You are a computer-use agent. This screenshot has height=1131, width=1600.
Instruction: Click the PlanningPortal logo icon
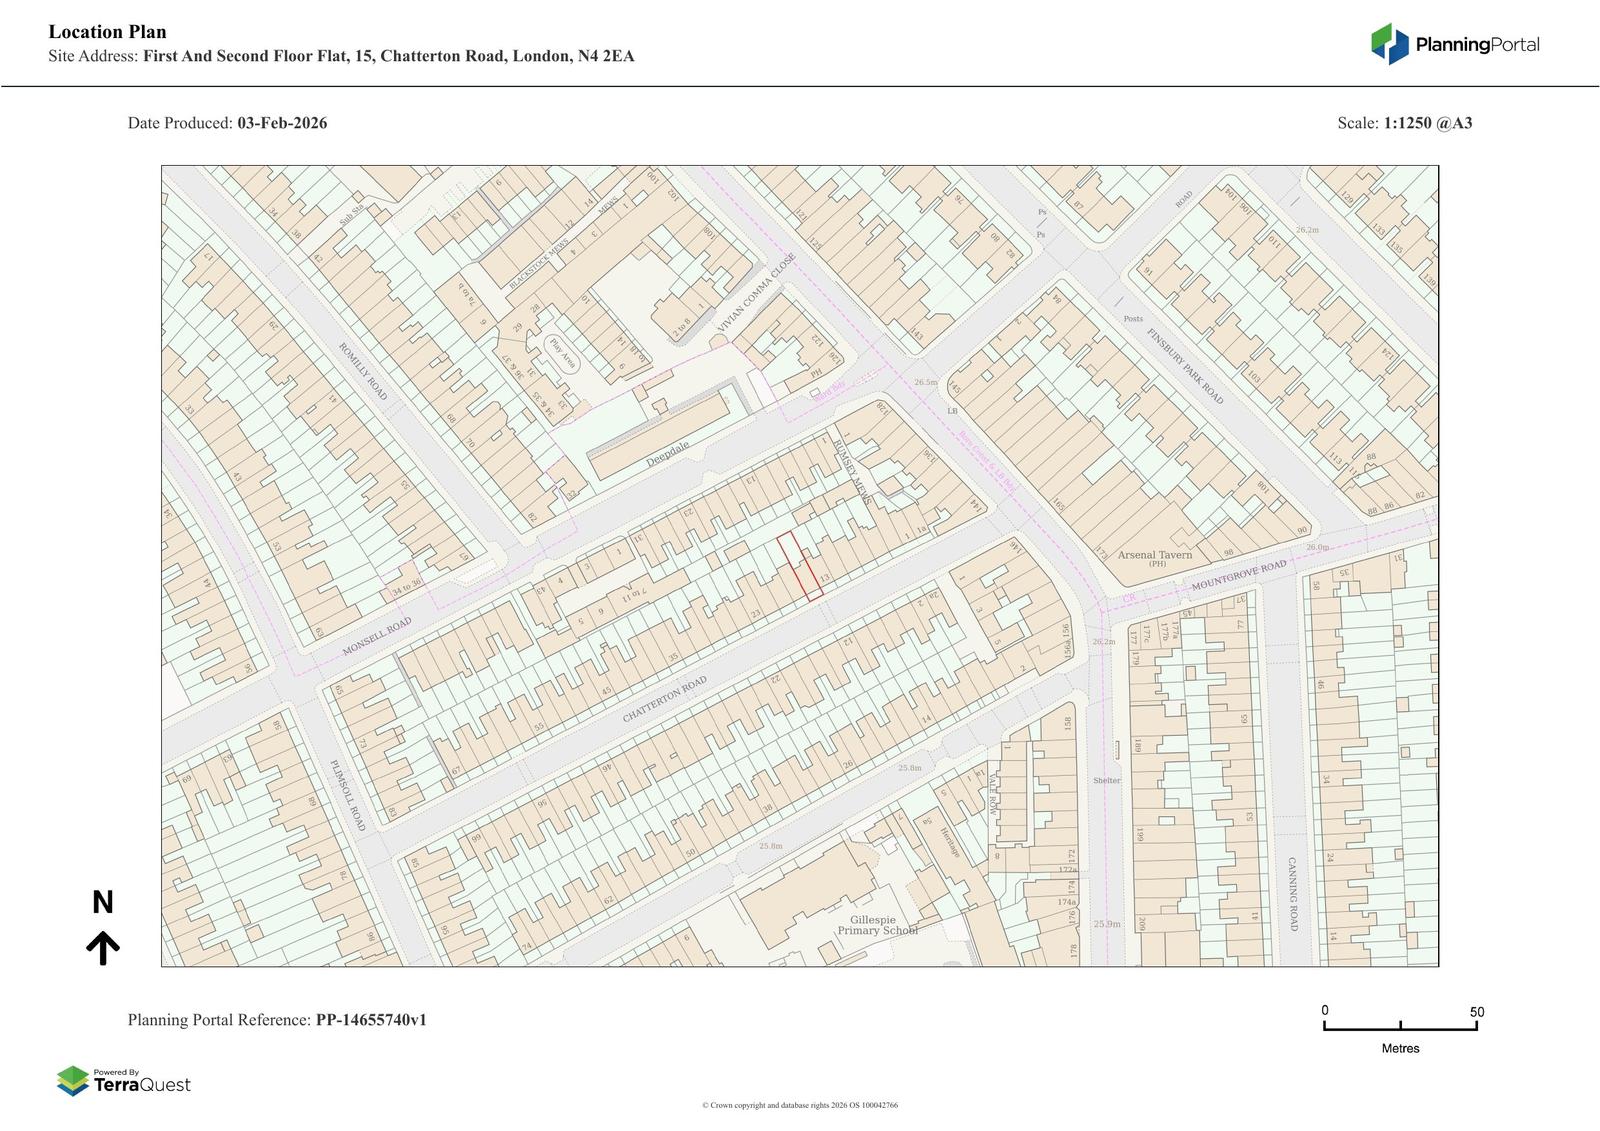coord(1389,44)
